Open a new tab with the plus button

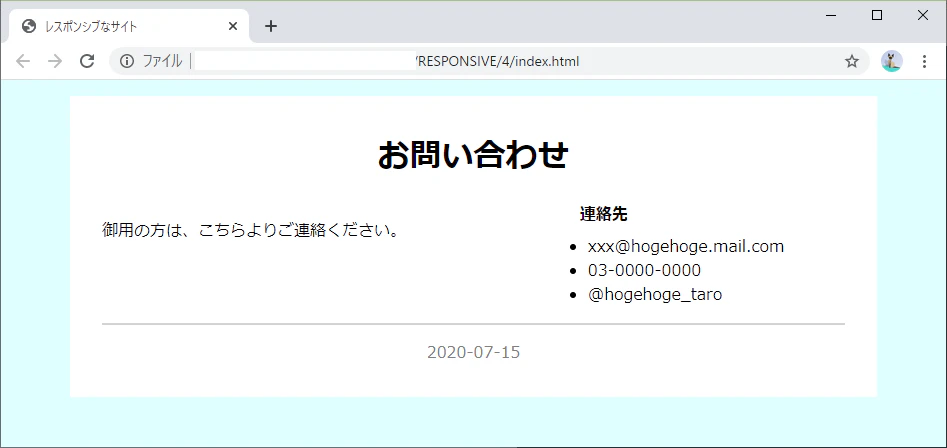(271, 26)
